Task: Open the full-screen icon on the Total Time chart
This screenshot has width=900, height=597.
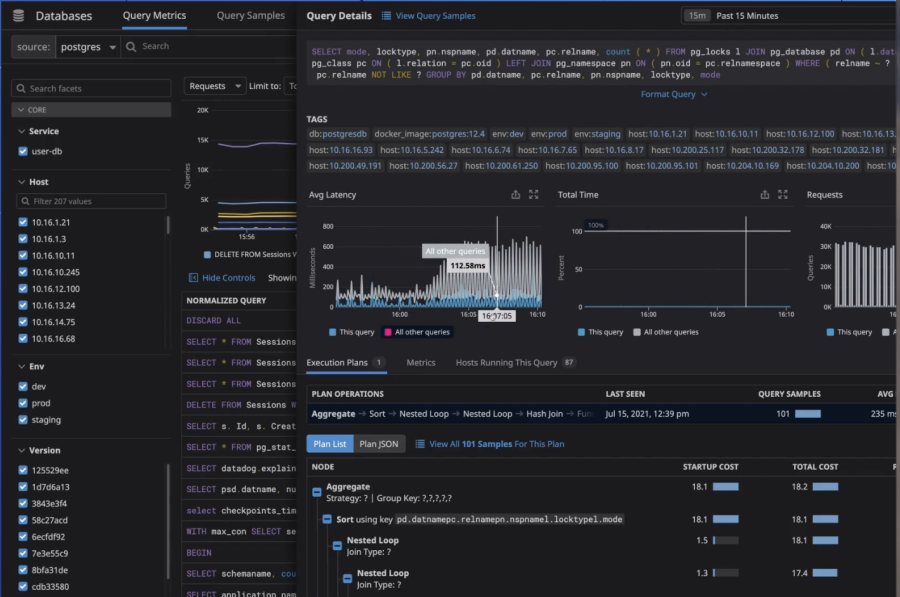Action: [x=782, y=195]
